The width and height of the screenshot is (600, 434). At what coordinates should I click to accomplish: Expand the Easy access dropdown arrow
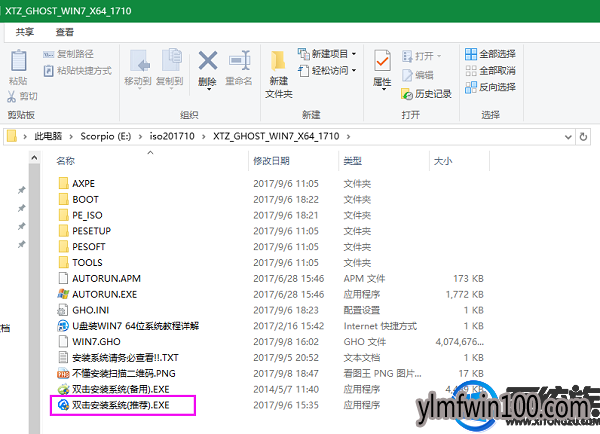click(354, 70)
